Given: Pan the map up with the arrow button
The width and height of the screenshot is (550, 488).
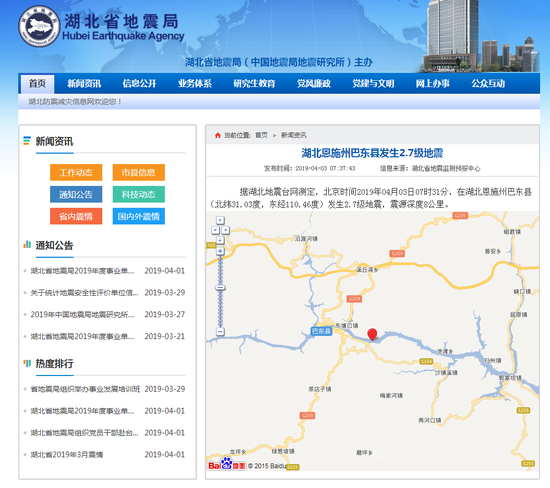Looking at the screenshot, I should 220,220.
